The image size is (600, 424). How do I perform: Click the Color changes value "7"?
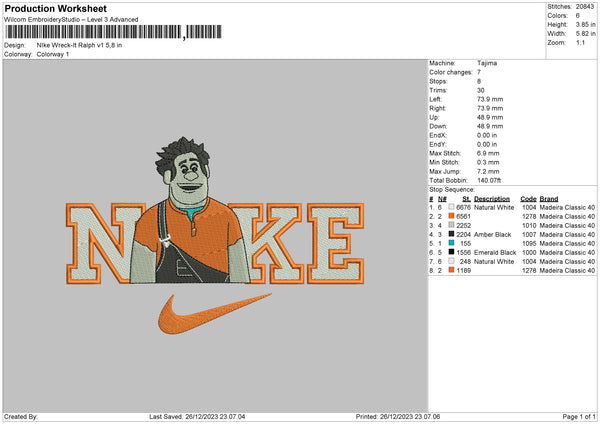479,72
